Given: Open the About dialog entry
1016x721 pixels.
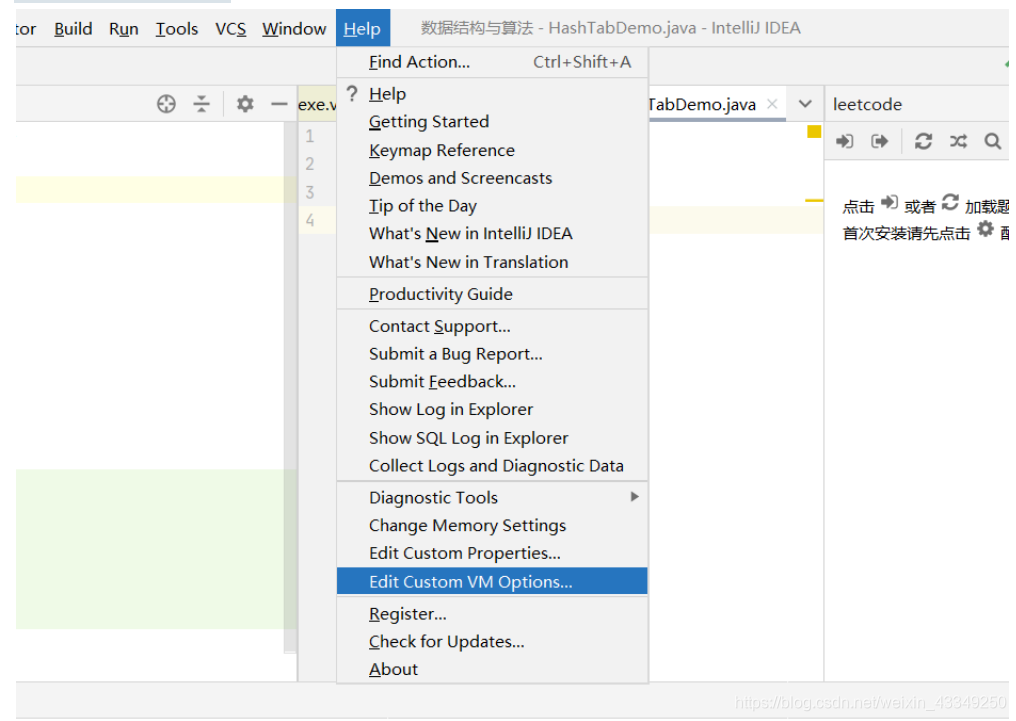Looking at the screenshot, I should click(x=492, y=669).
